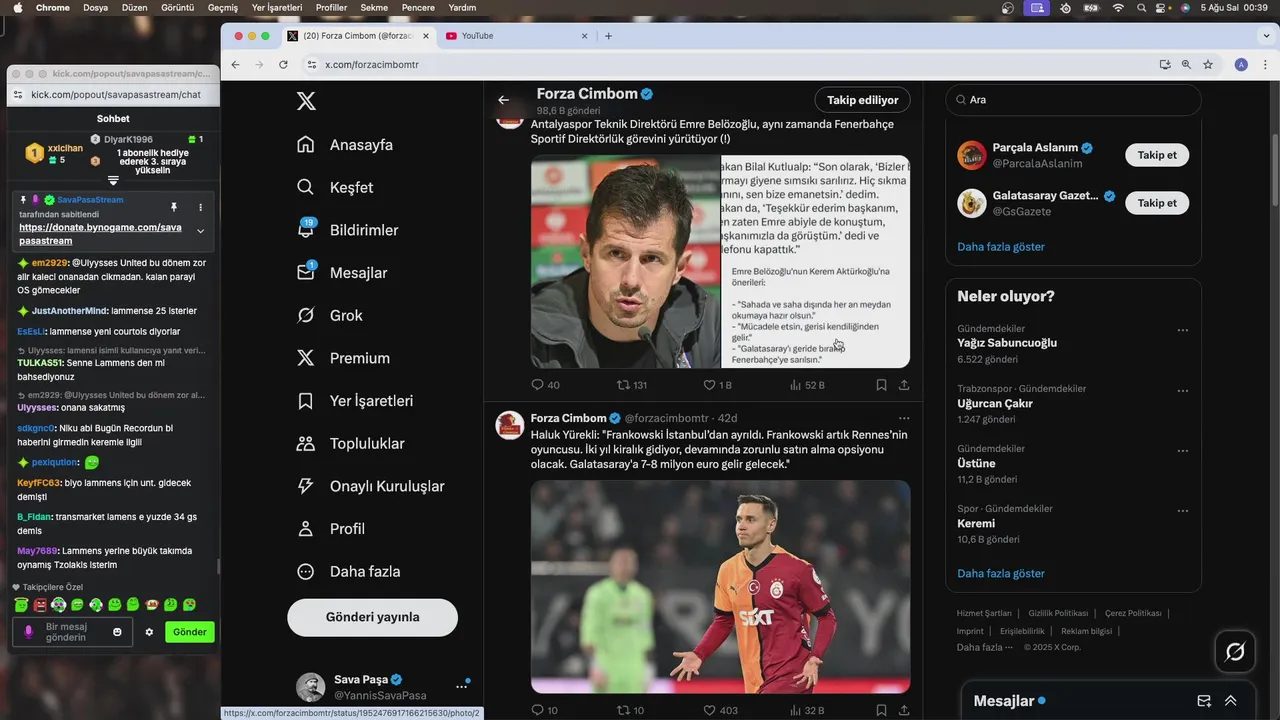
Task: Open the Dosya menu
Action: point(95,7)
